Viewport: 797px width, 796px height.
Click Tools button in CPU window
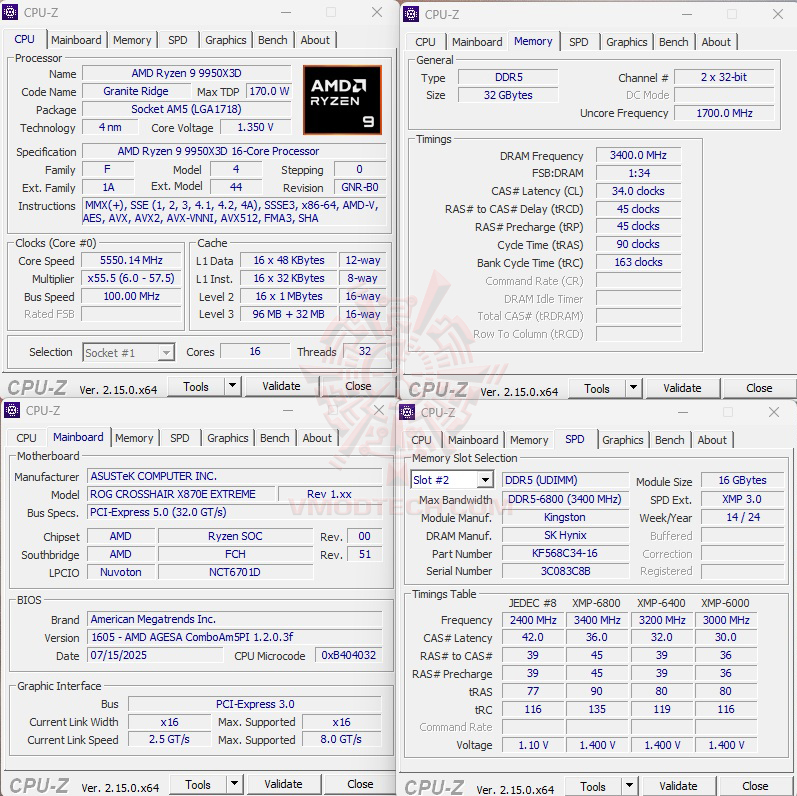click(196, 386)
